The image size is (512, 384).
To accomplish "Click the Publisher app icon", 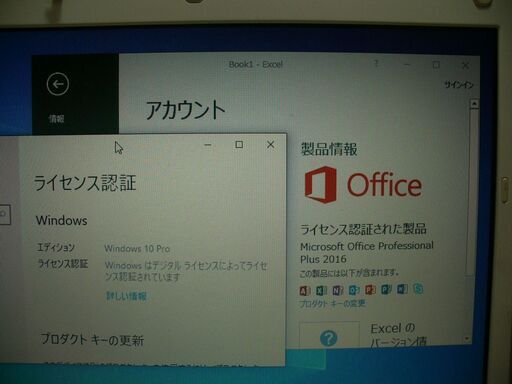I will pos(386,289).
